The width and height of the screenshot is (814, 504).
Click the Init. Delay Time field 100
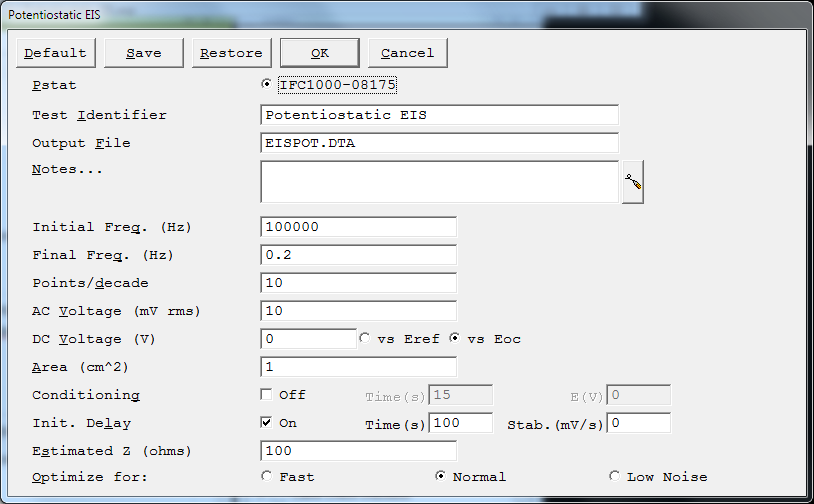pyautogui.click(x=460, y=423)
